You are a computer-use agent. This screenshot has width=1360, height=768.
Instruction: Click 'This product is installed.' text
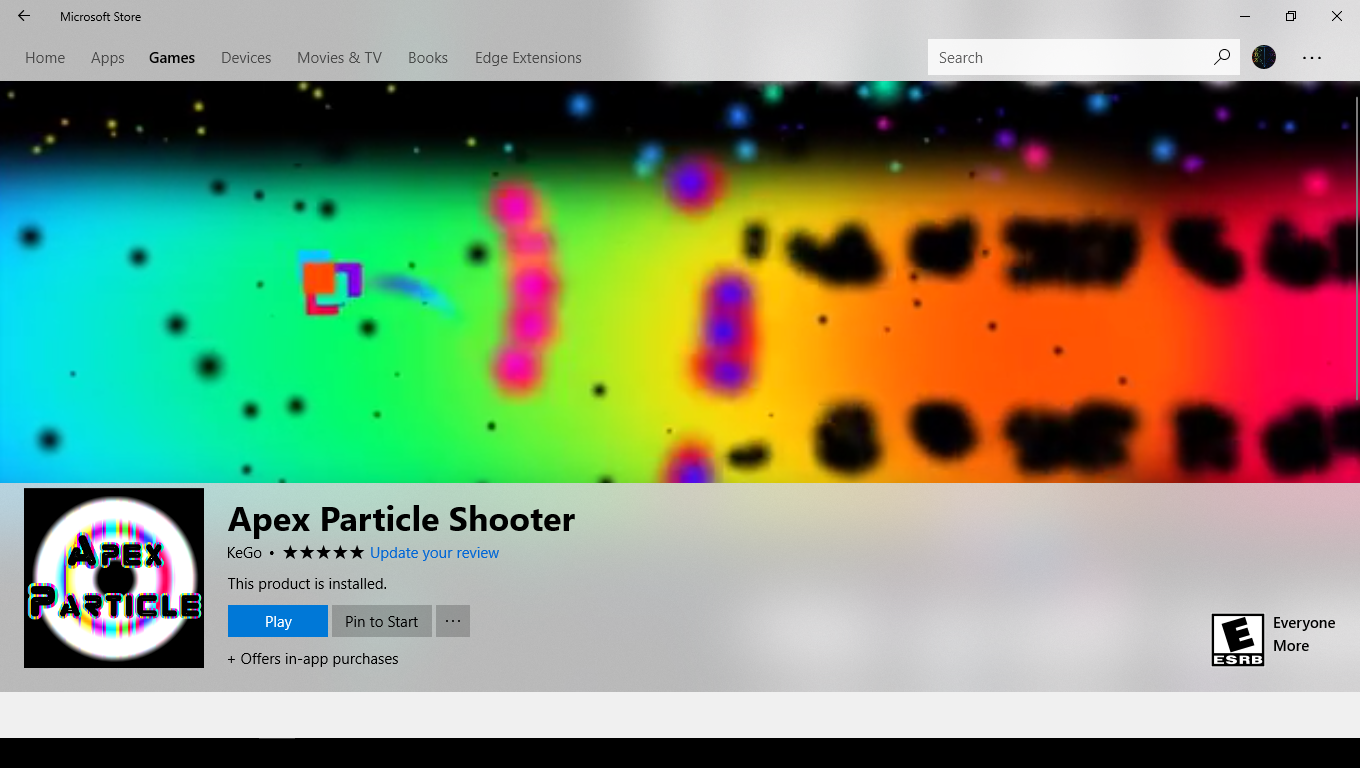307,584
